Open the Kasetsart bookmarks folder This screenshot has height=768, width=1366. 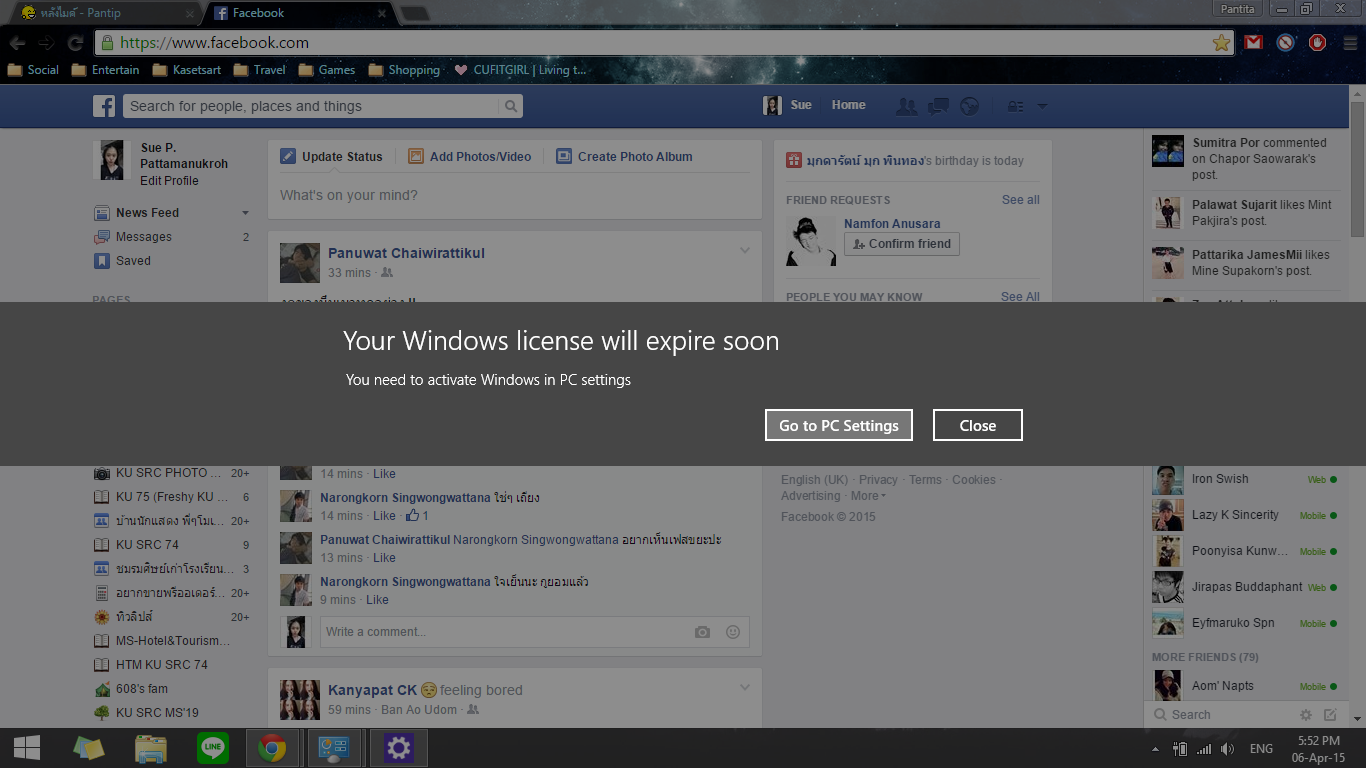[186, 70]
